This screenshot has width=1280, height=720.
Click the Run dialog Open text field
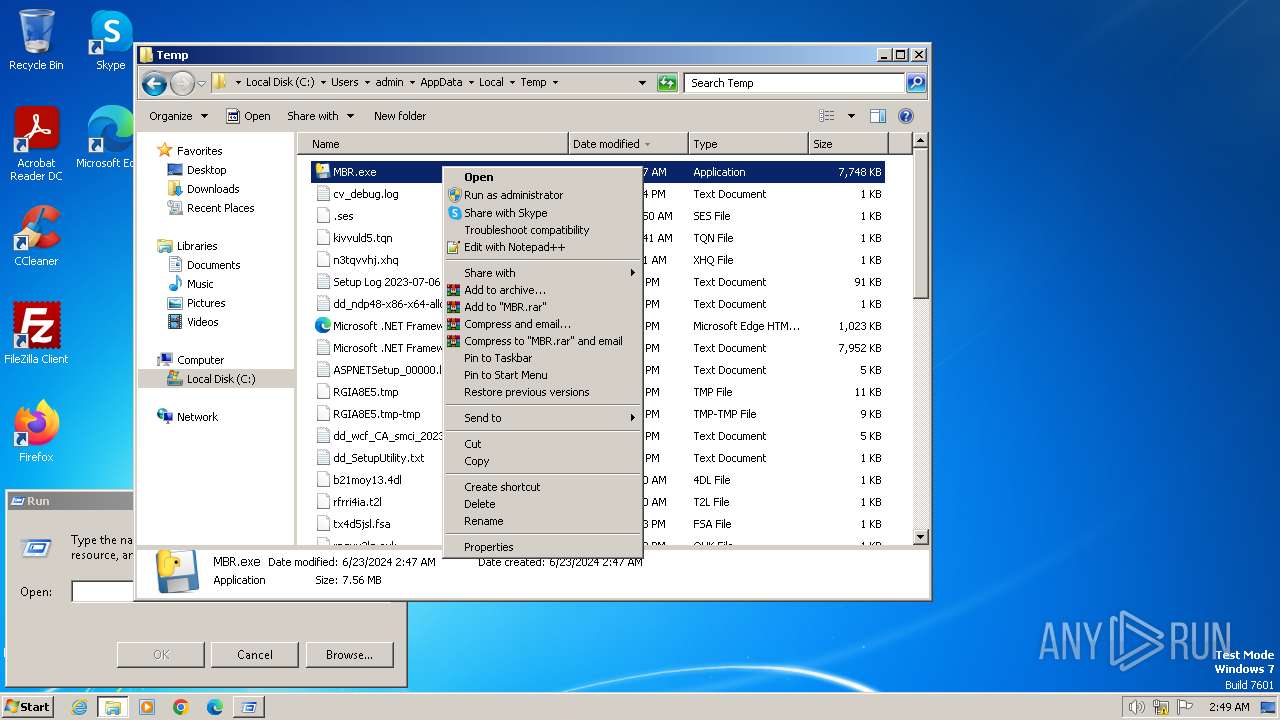click(102, 592)
